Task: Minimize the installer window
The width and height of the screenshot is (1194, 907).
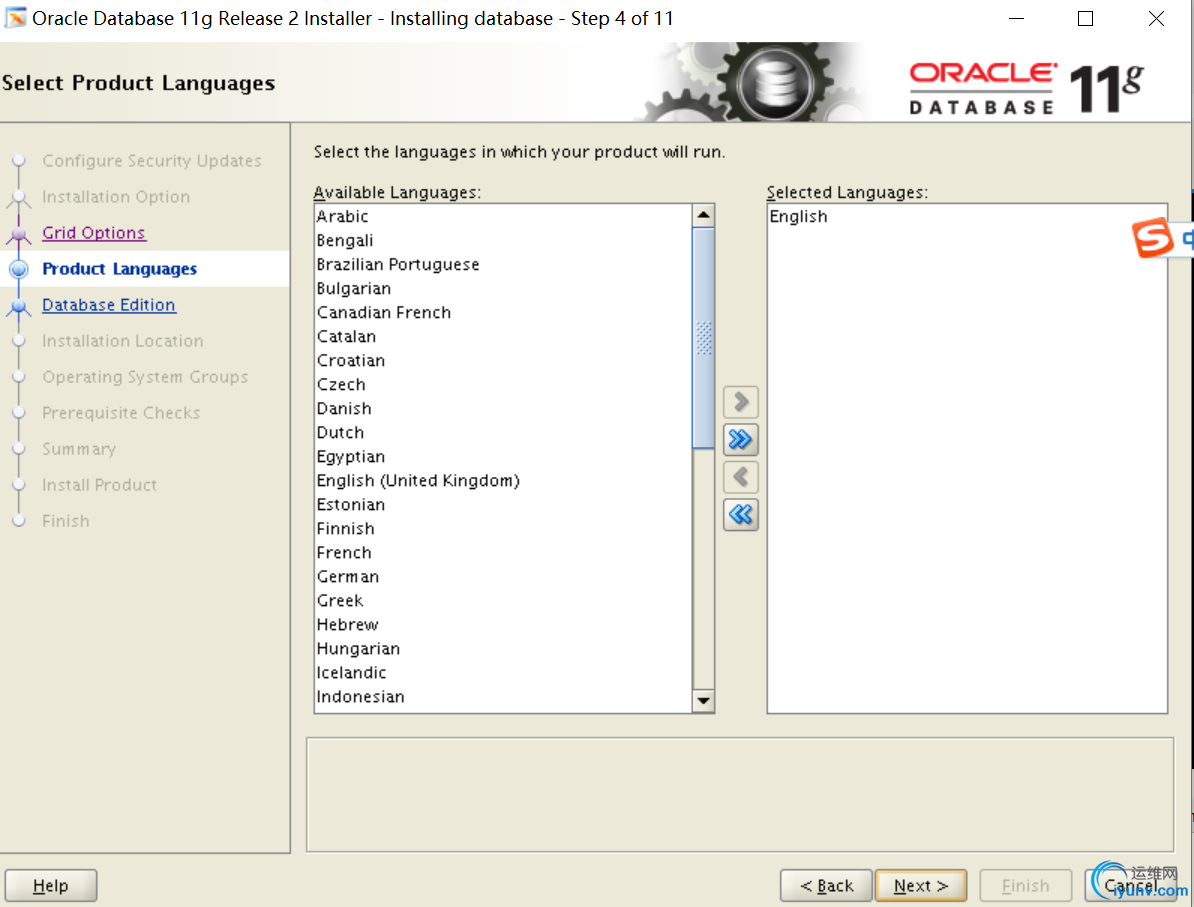Action: [x=1016, y=18]
